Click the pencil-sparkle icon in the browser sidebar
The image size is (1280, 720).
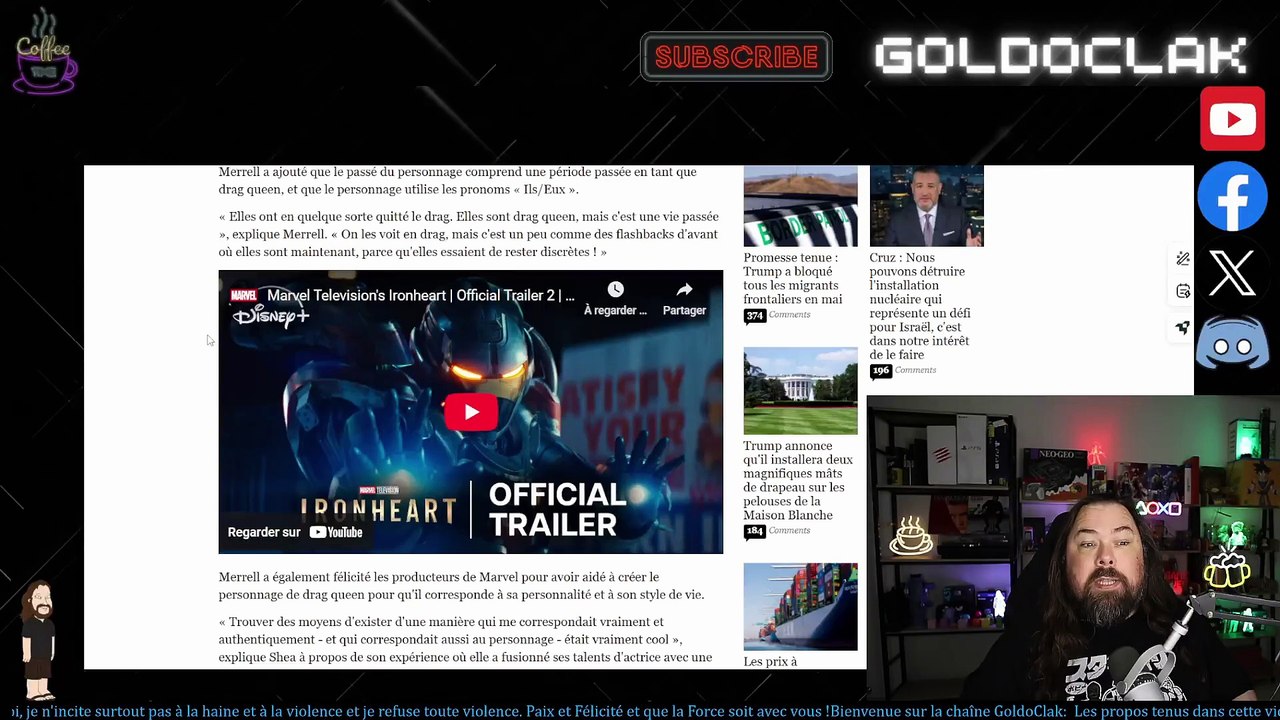pos(1183,259)
